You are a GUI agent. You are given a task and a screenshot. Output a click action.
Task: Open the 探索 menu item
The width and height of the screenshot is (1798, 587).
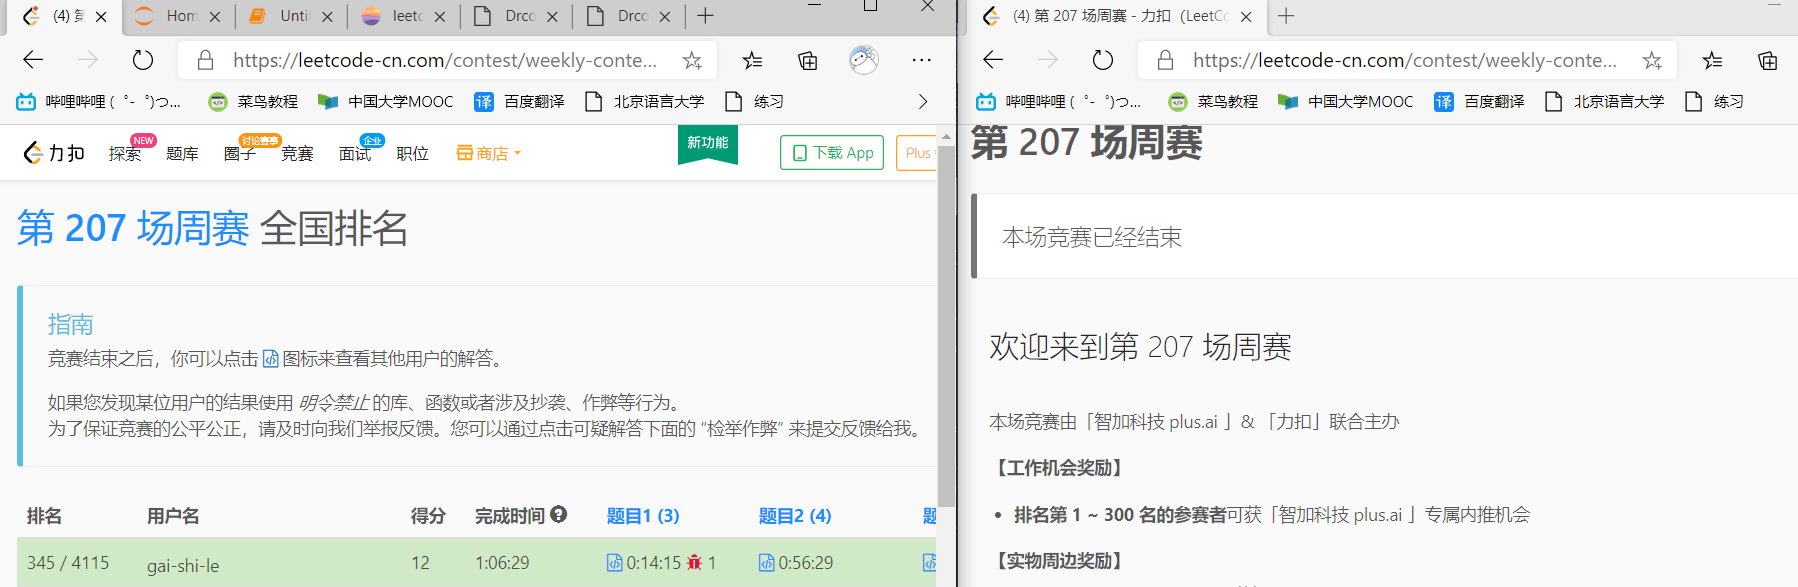click(x=125, y=153)
